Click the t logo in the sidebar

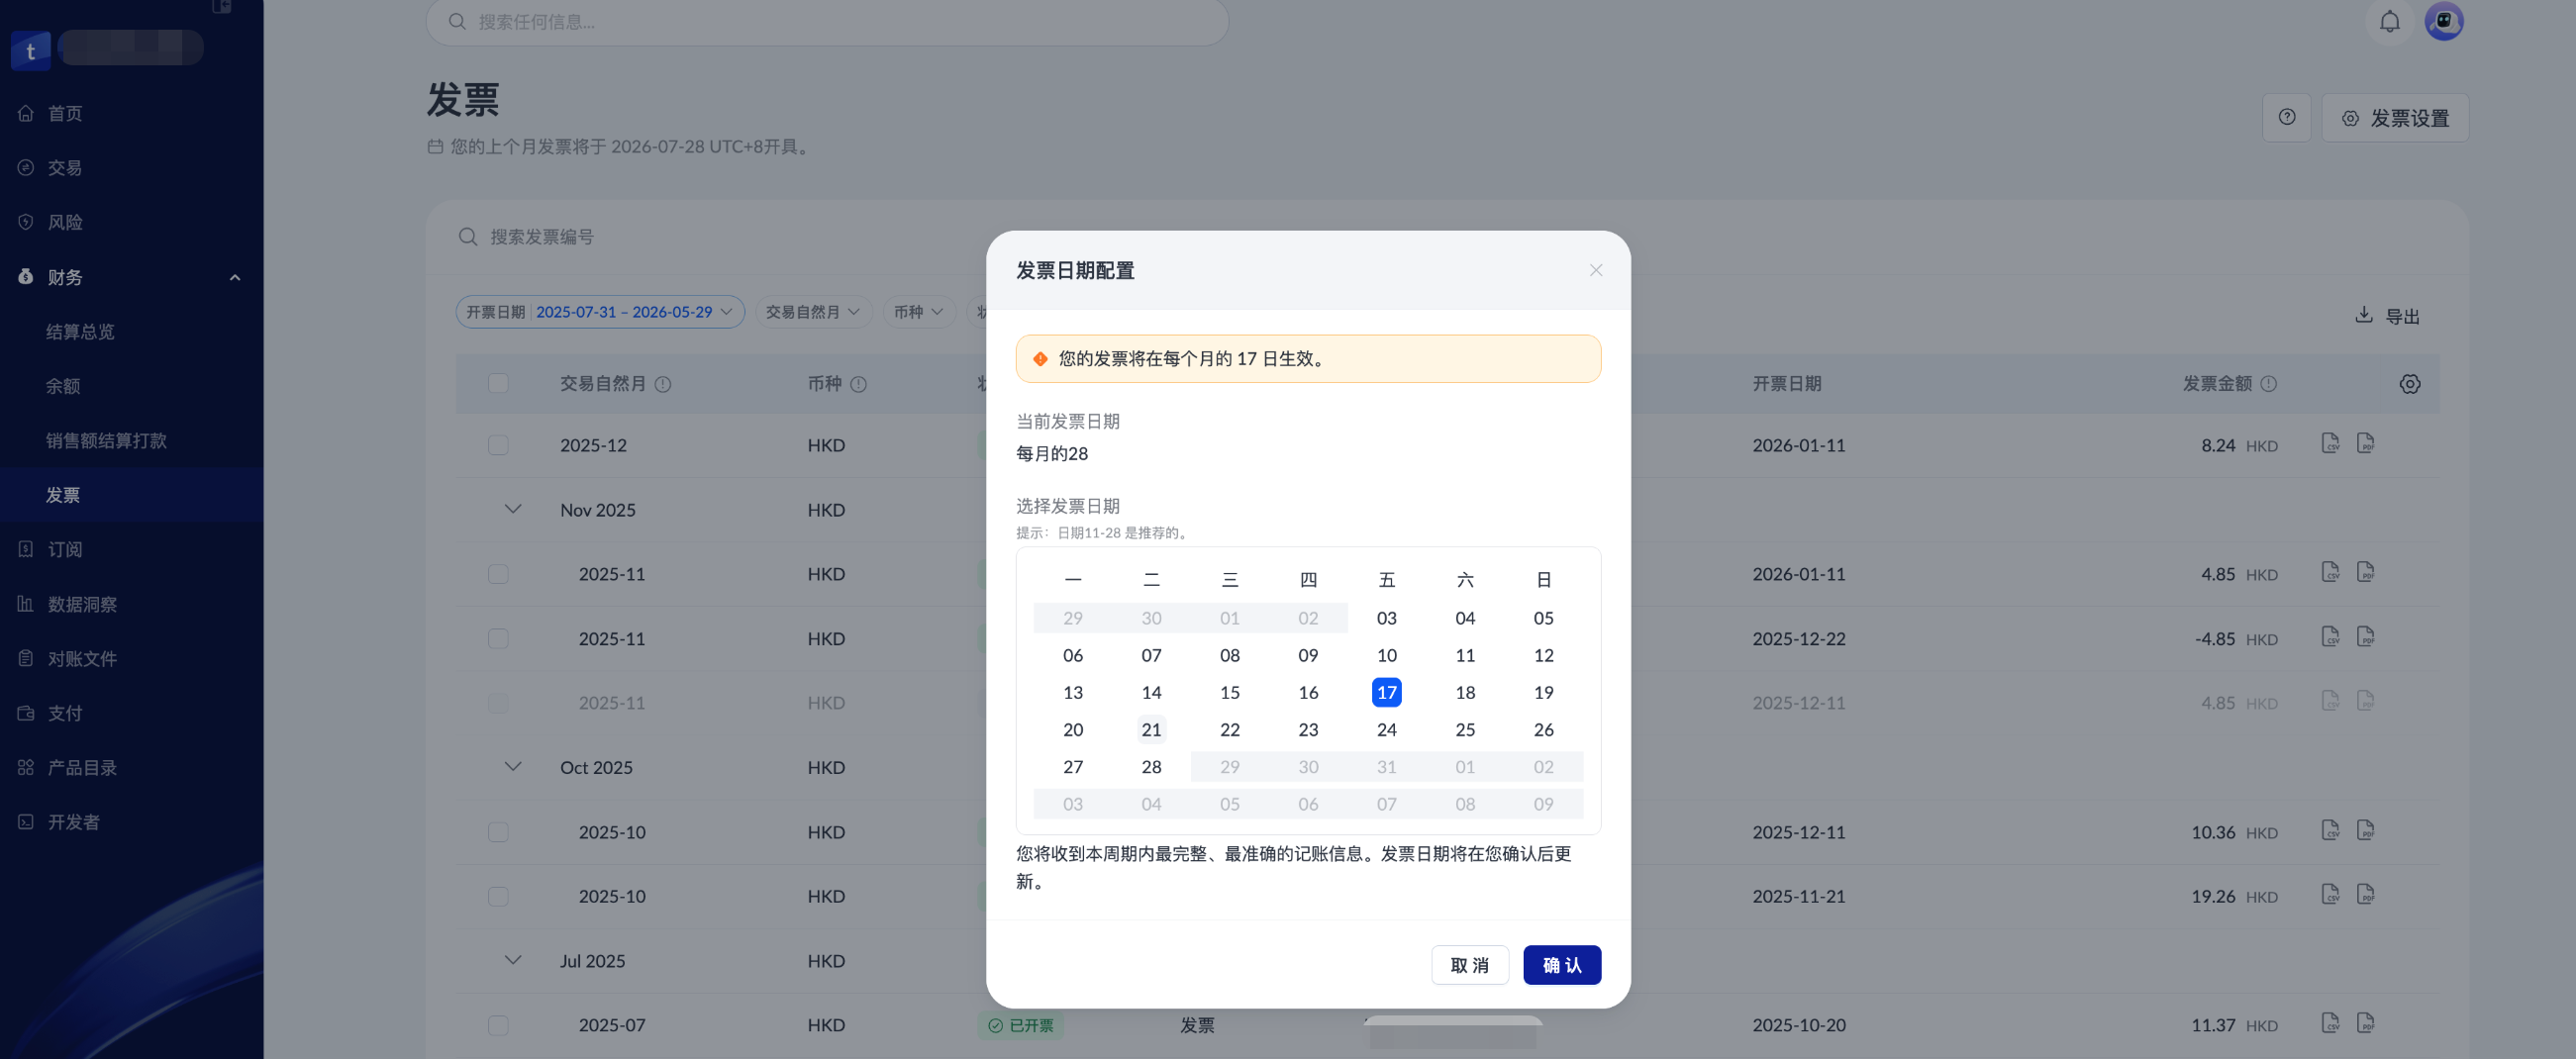coord(30,51)
